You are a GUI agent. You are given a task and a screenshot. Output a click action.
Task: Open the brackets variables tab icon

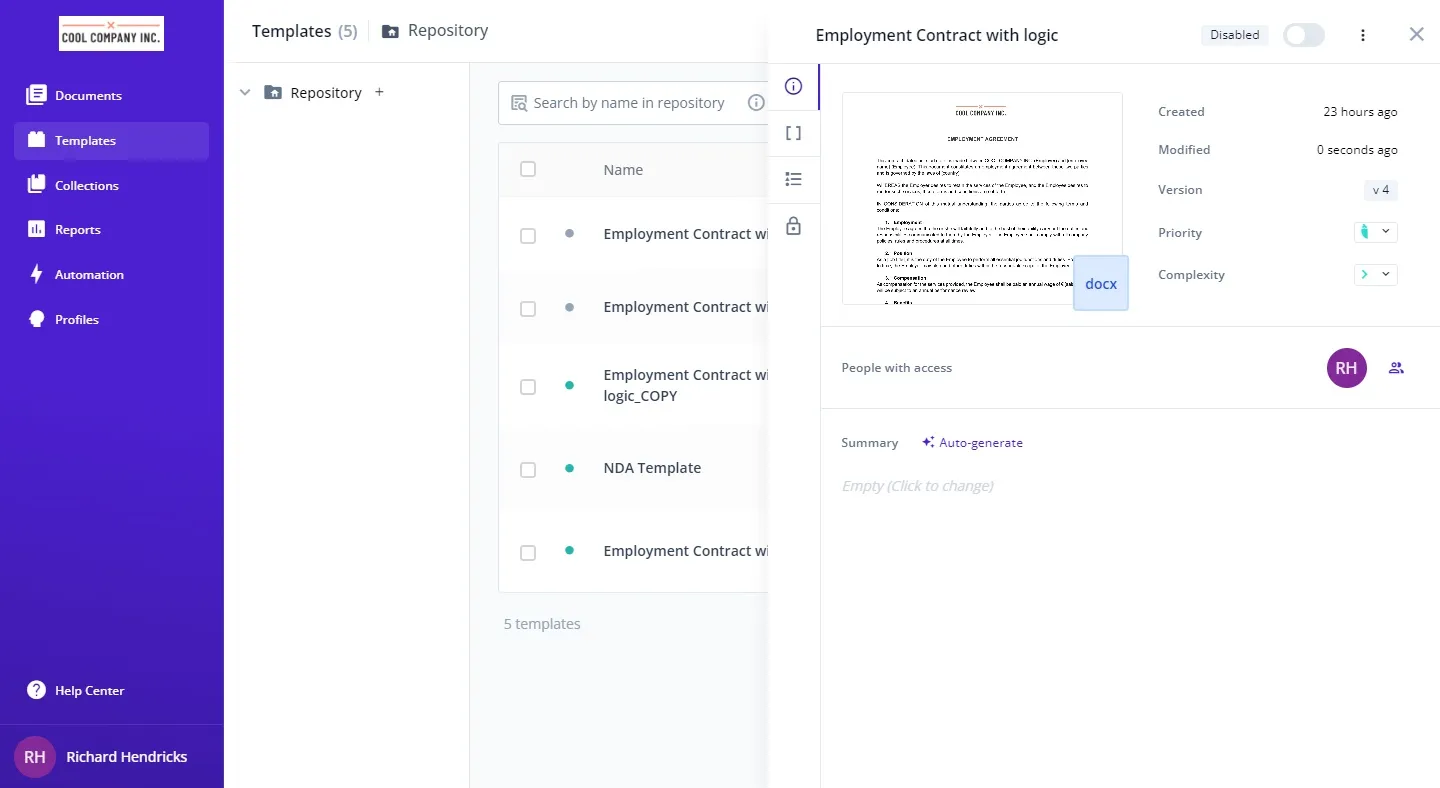(x=793, y=133)
